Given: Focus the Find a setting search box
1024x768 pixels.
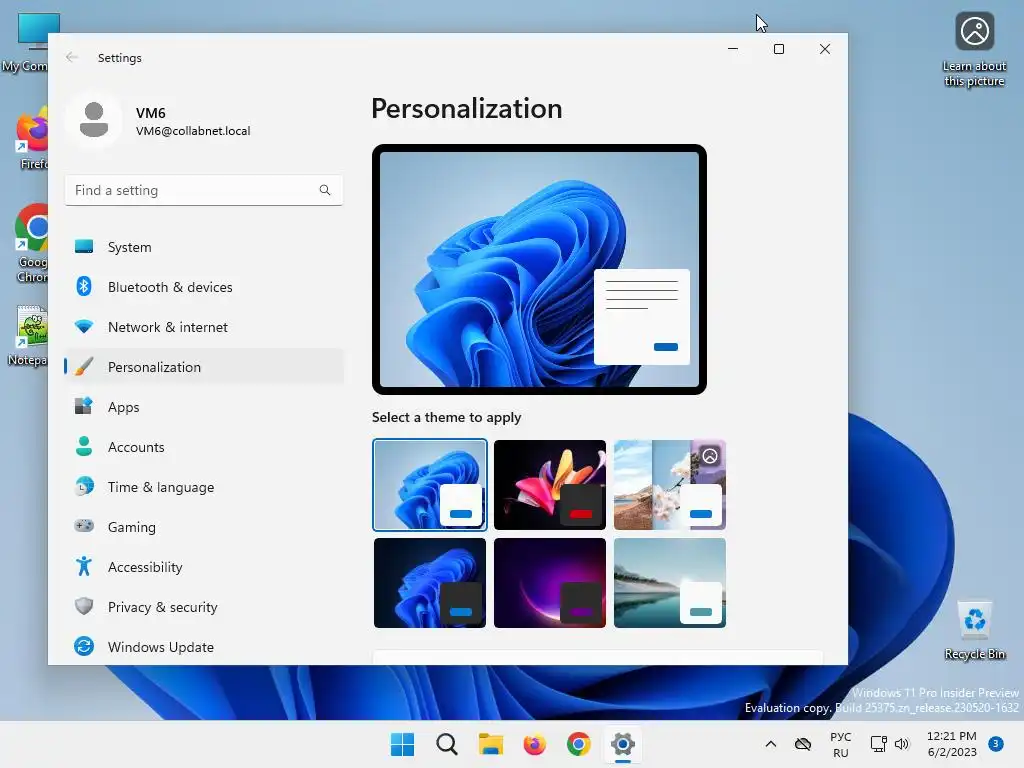Looking at the screenshot, I should click(x=204, y=190).
